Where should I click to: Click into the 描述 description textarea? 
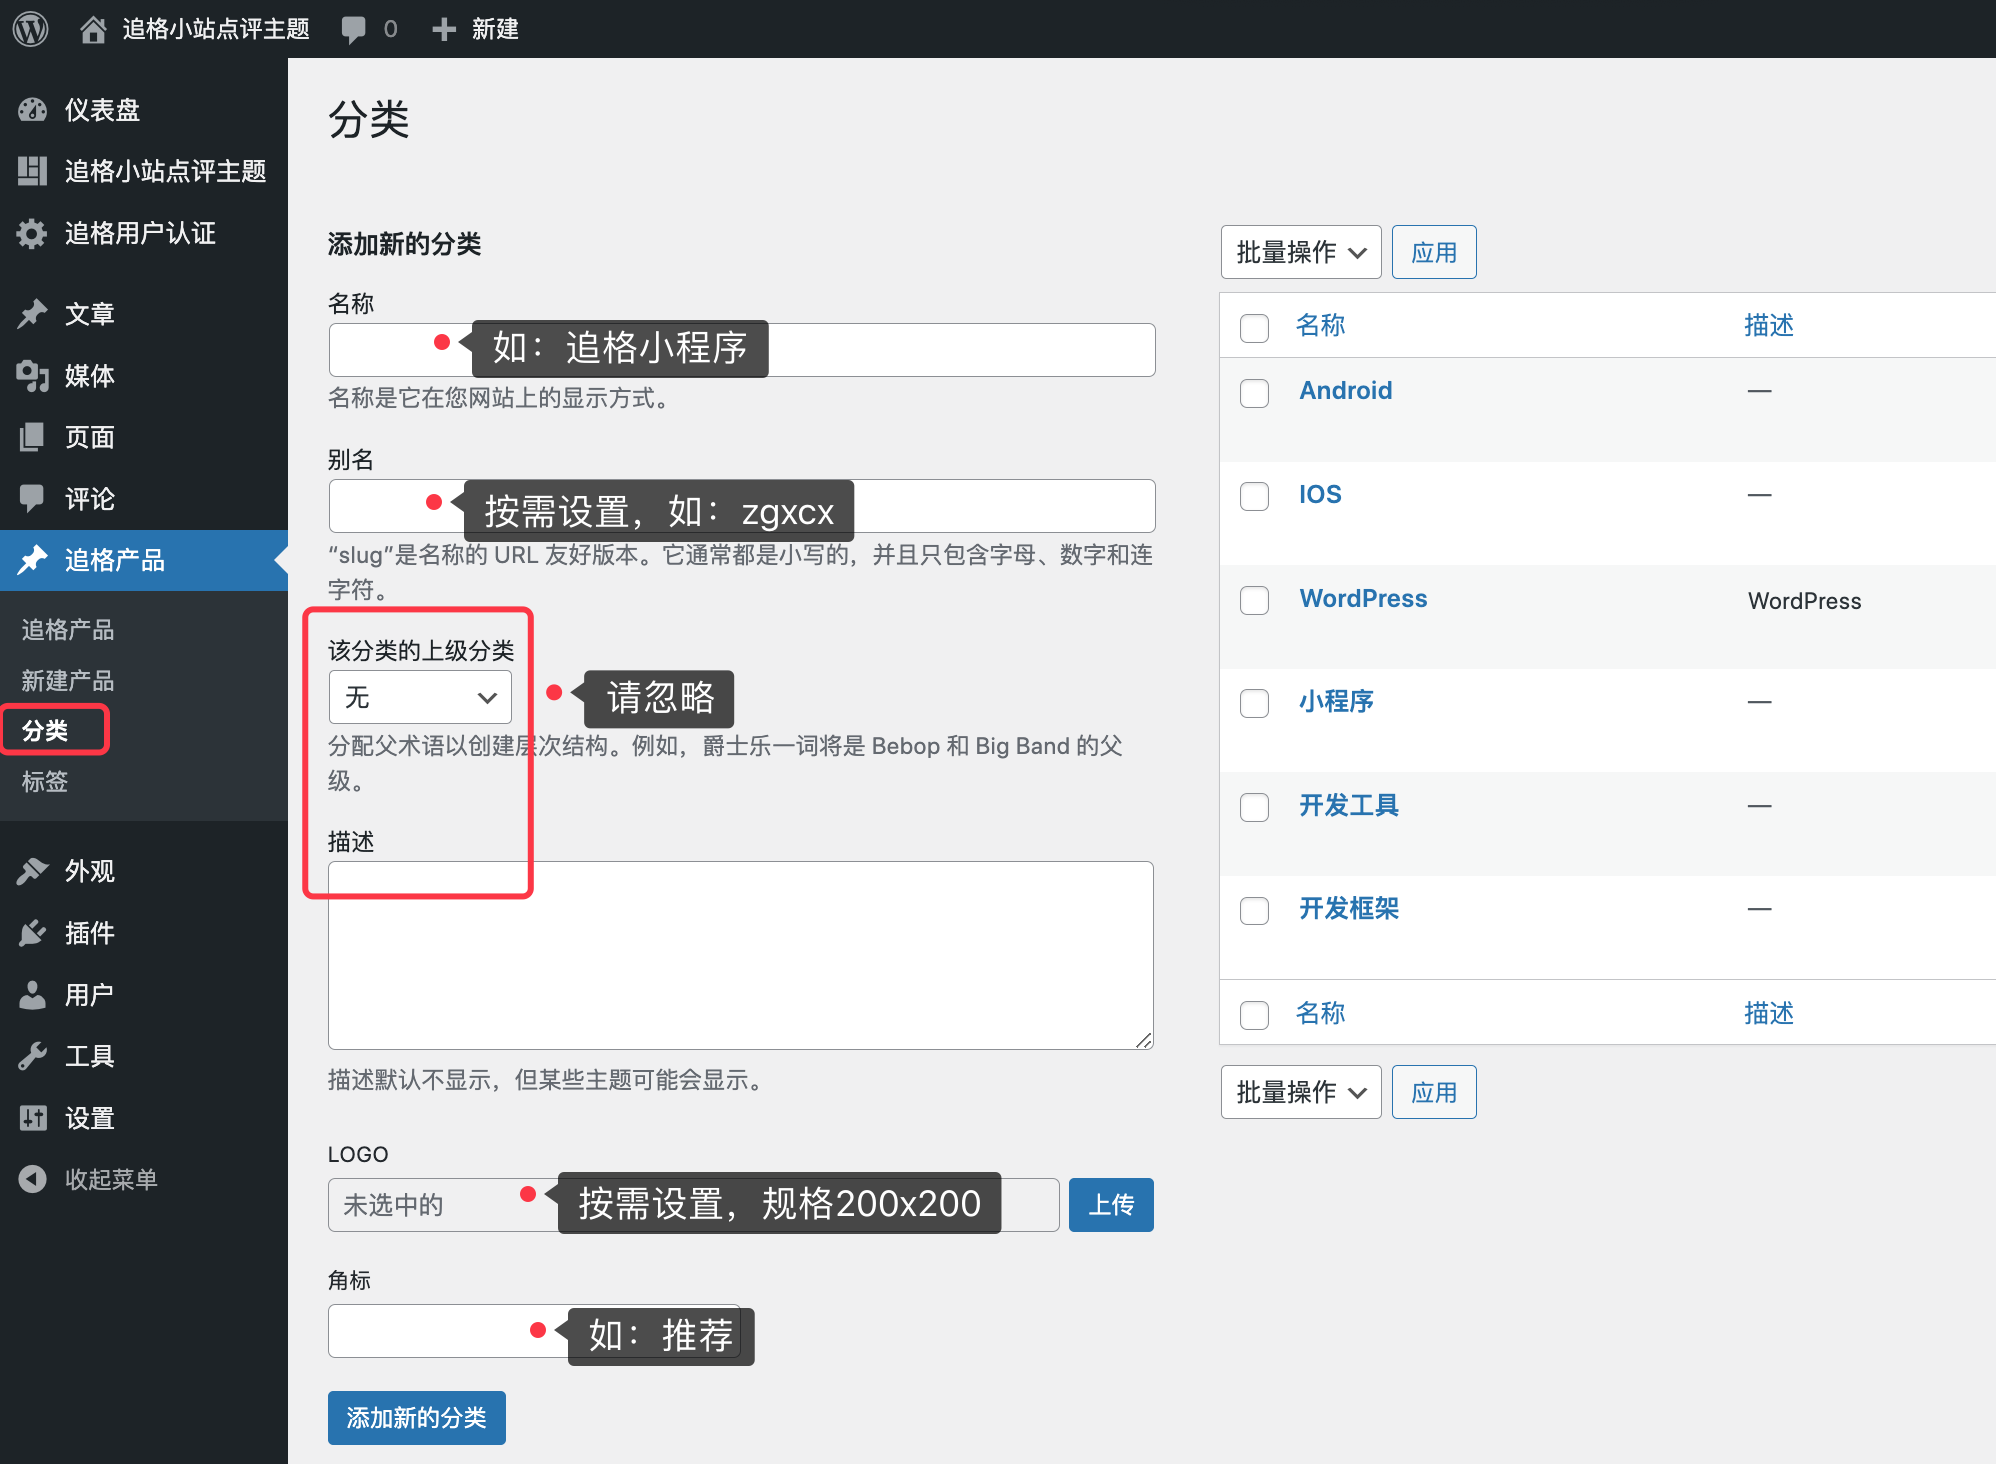point(741,956)
